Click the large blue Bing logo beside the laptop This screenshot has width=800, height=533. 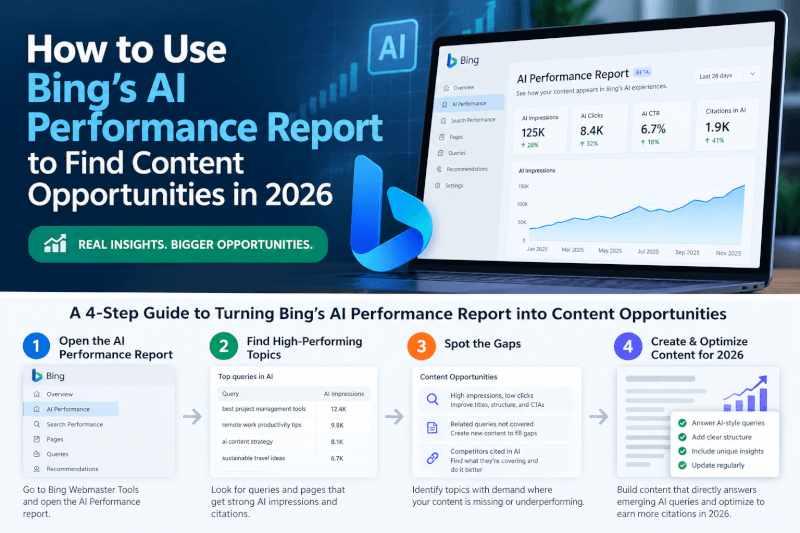pos(390,214)
